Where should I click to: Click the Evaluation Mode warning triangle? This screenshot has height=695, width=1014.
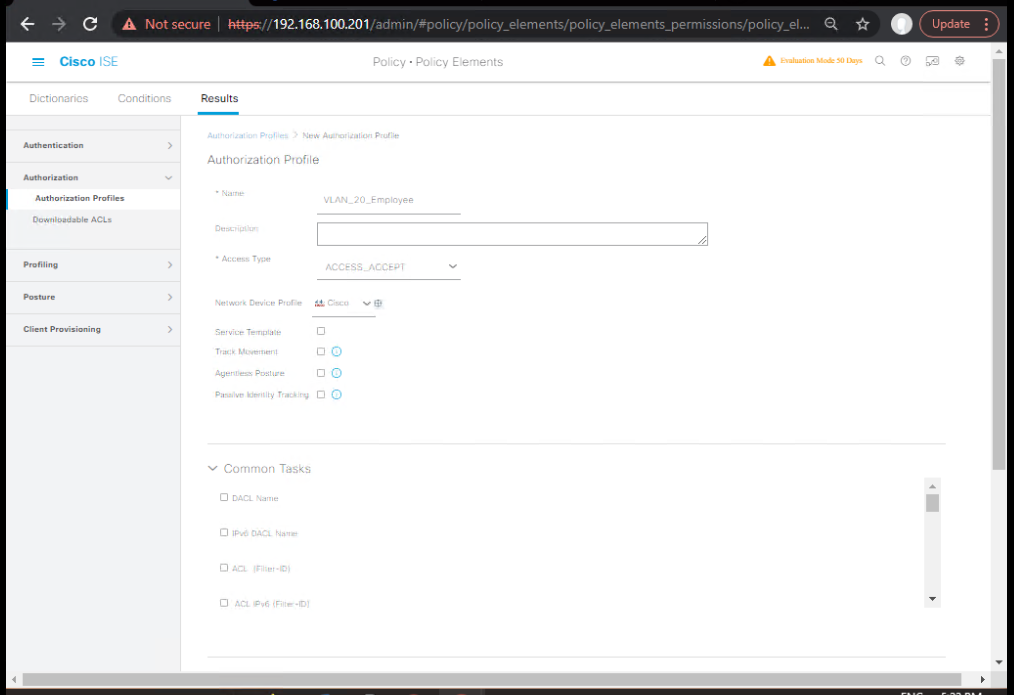pos(769,61)
